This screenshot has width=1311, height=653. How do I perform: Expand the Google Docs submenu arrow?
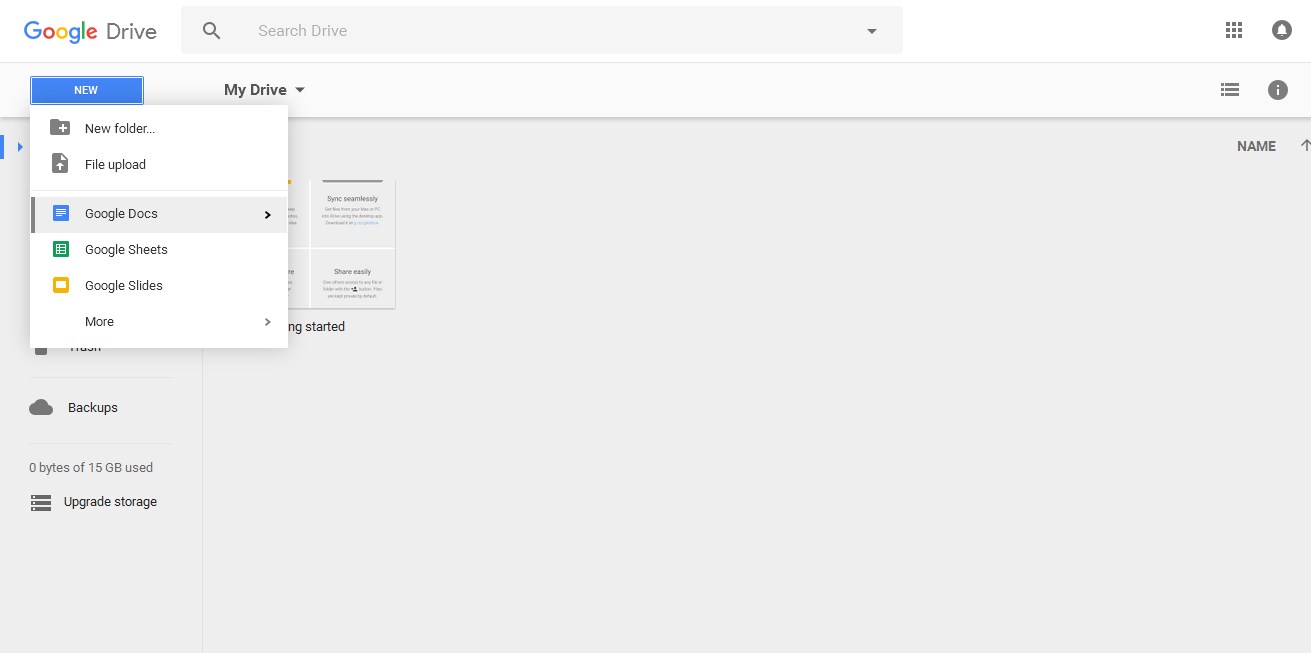[x=267, y=214]
